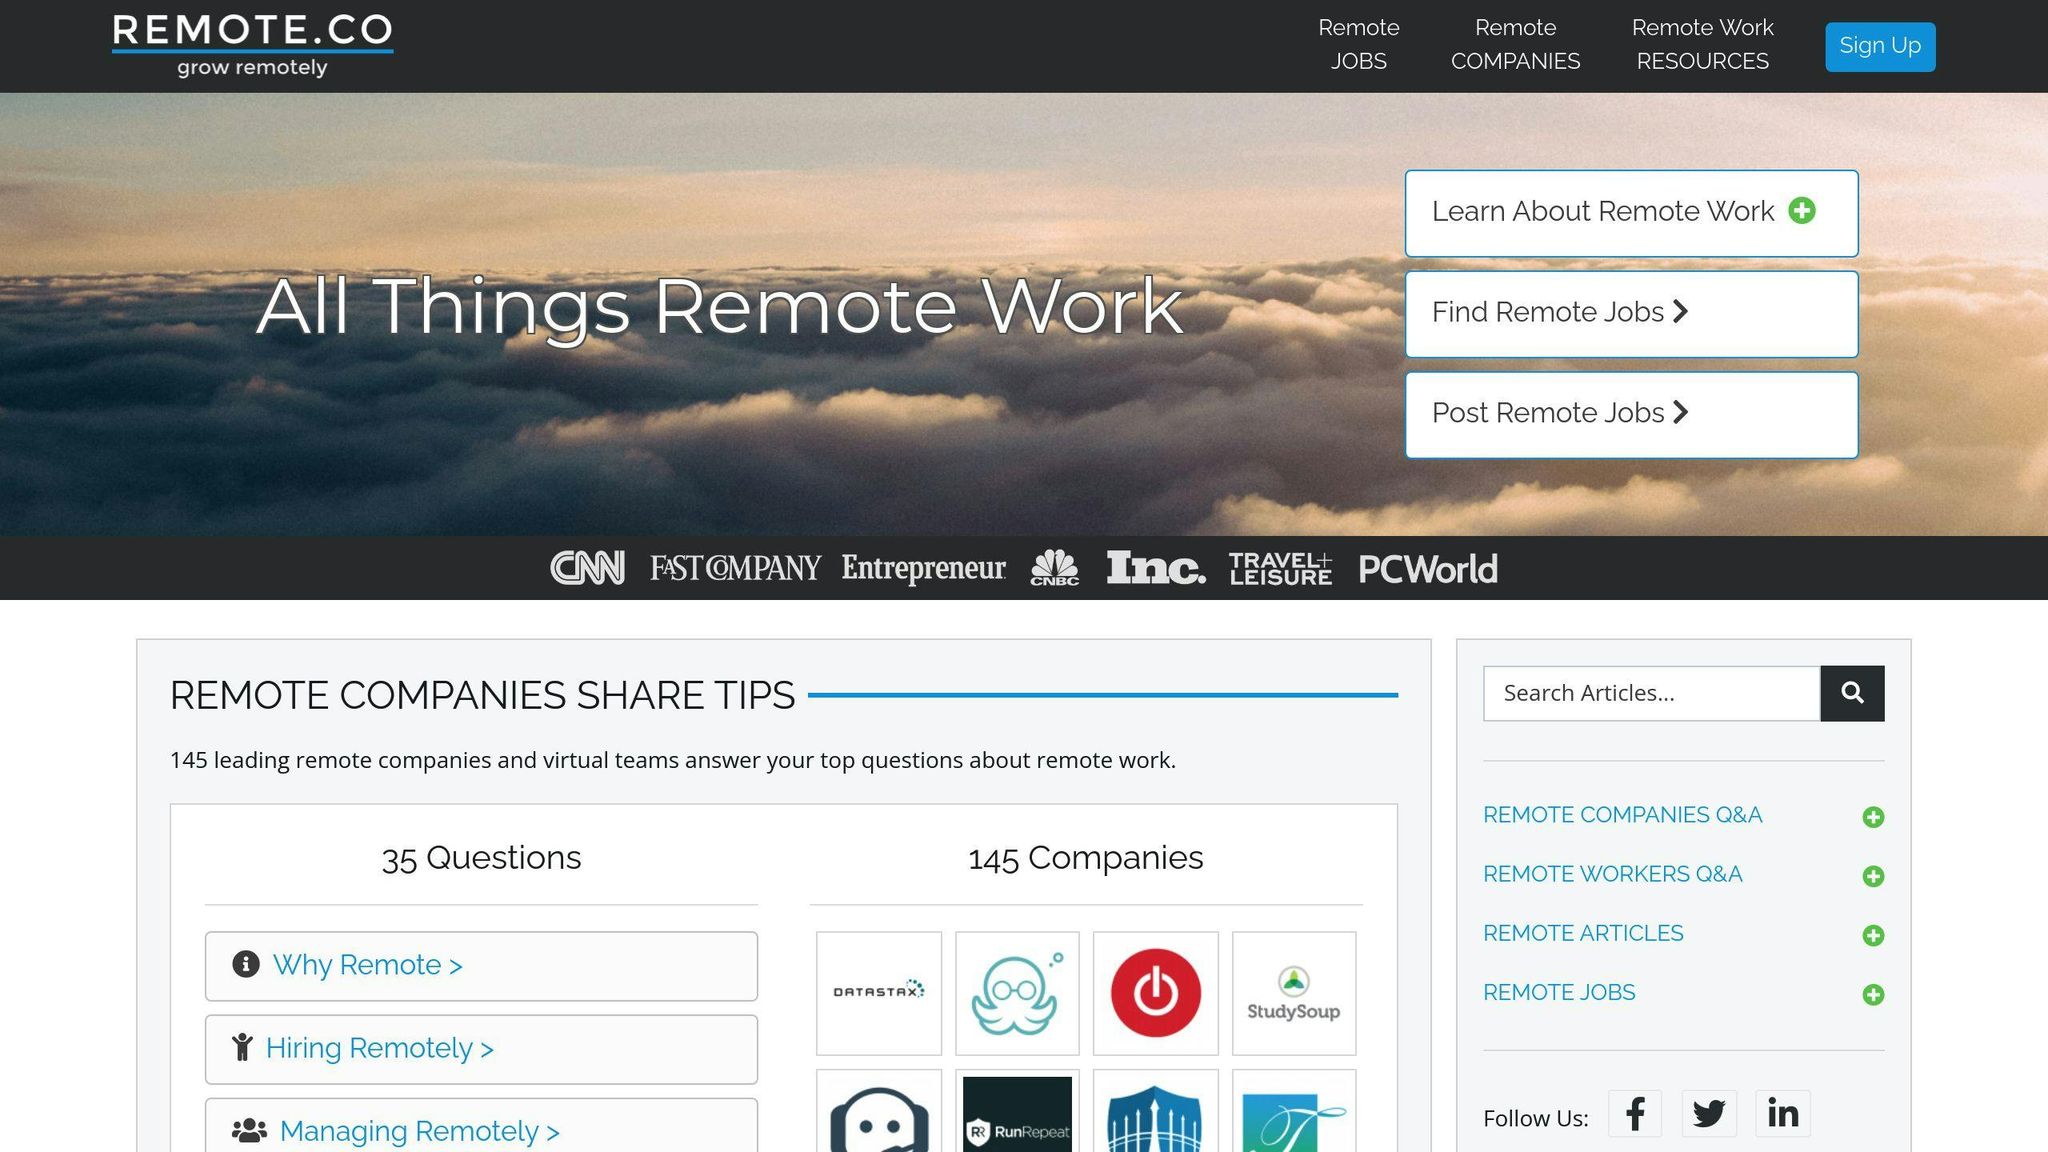2048x1152 pixels.
Task: Open the red power button company logo
Action: [x=1156, y=993]
